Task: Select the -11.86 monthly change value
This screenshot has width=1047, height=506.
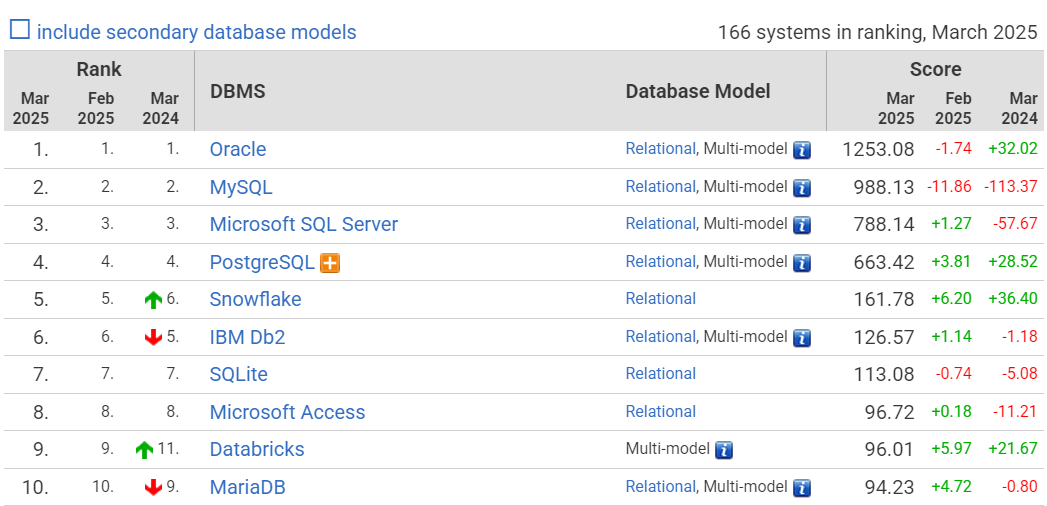Action: coord(950,188)
